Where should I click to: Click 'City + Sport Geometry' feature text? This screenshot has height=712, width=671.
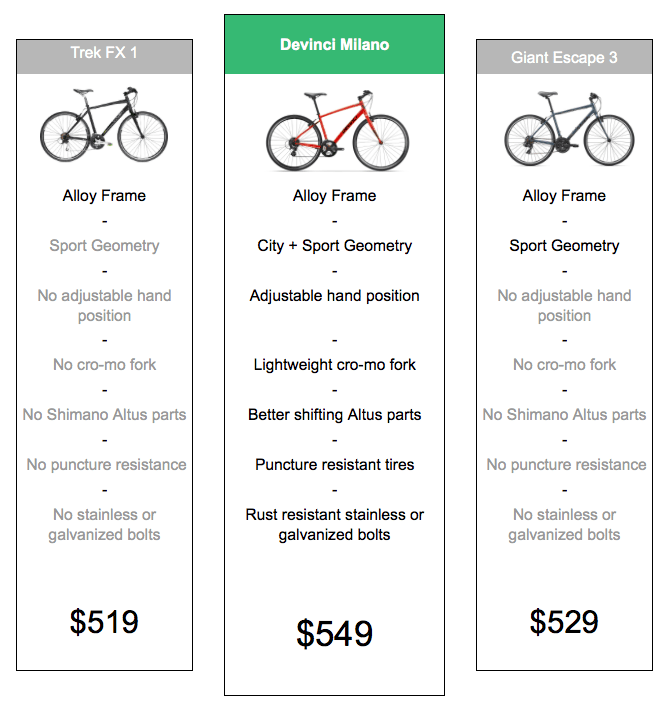334,246
